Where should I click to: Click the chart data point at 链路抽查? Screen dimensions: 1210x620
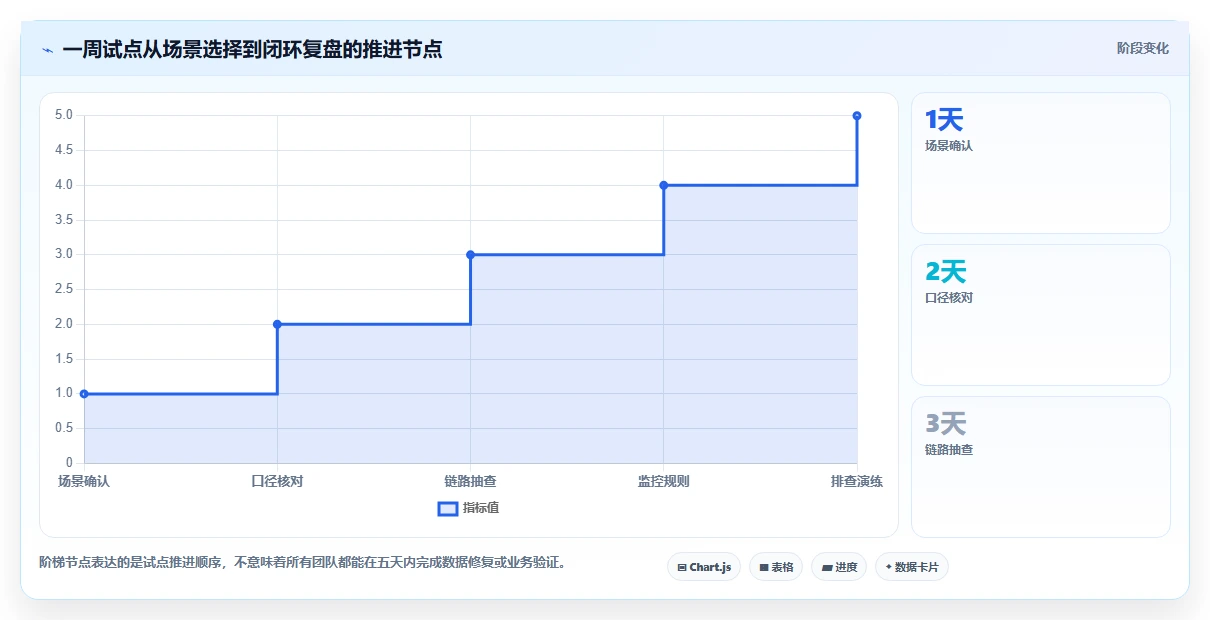(x=470, y=254)
